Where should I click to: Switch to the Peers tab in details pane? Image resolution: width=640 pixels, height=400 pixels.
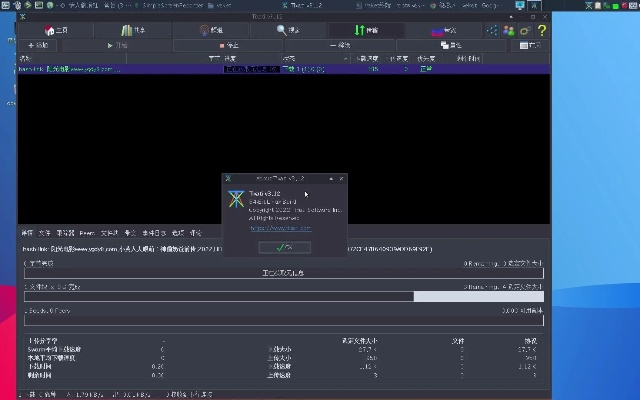pyautogui.click(x=88, y=232)
